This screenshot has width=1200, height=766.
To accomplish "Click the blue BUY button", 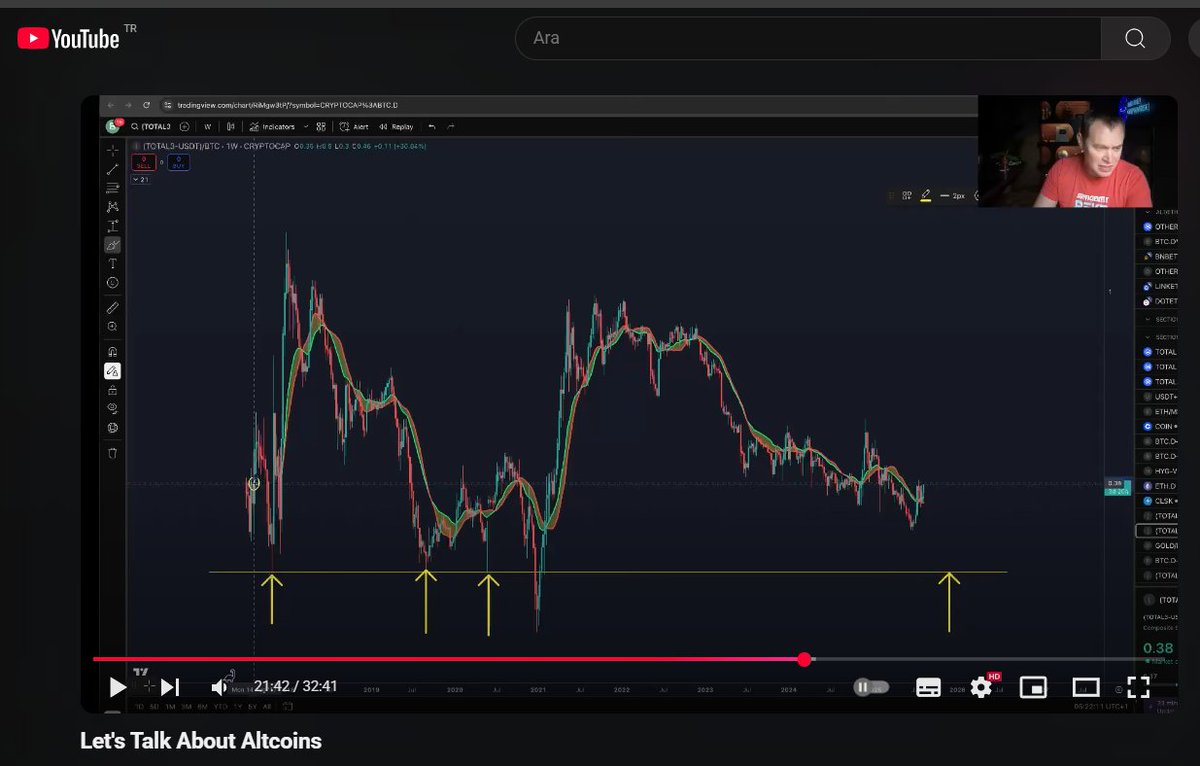I will (x=180, y=162).
